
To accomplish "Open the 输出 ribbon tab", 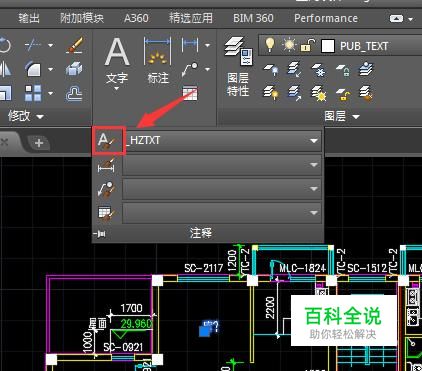I will coord(29,18).
